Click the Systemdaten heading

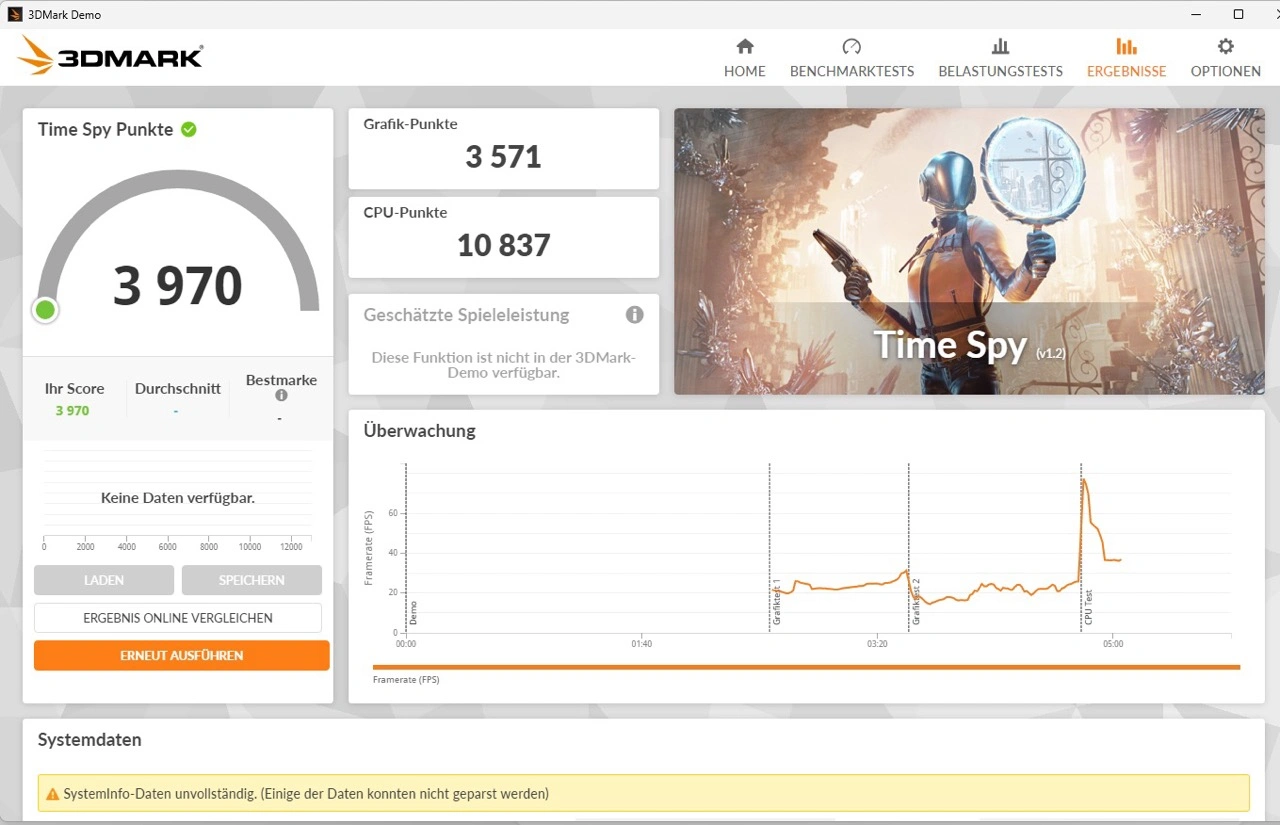[x=89, y=740]
